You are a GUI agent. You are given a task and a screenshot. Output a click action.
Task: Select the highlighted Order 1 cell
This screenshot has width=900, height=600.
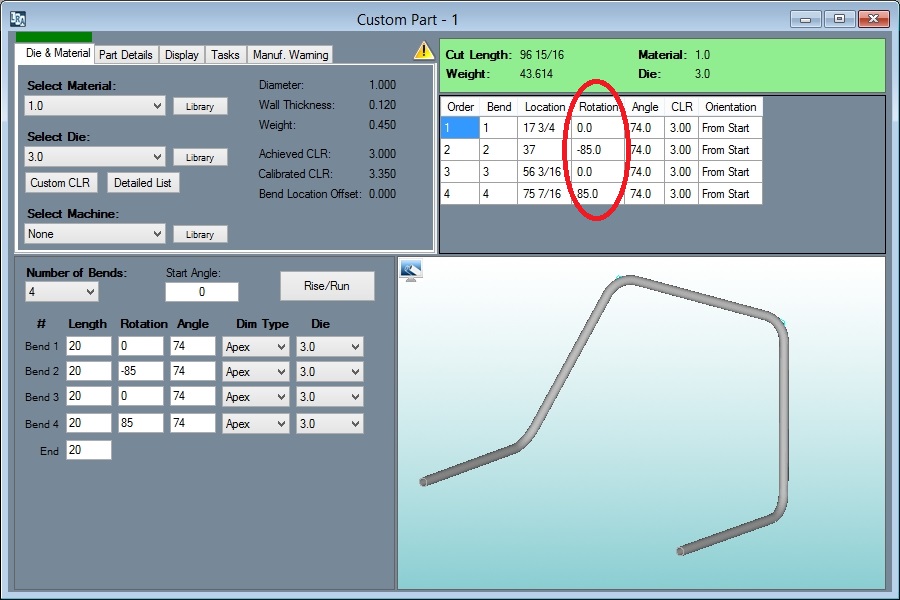pos(460,128)
